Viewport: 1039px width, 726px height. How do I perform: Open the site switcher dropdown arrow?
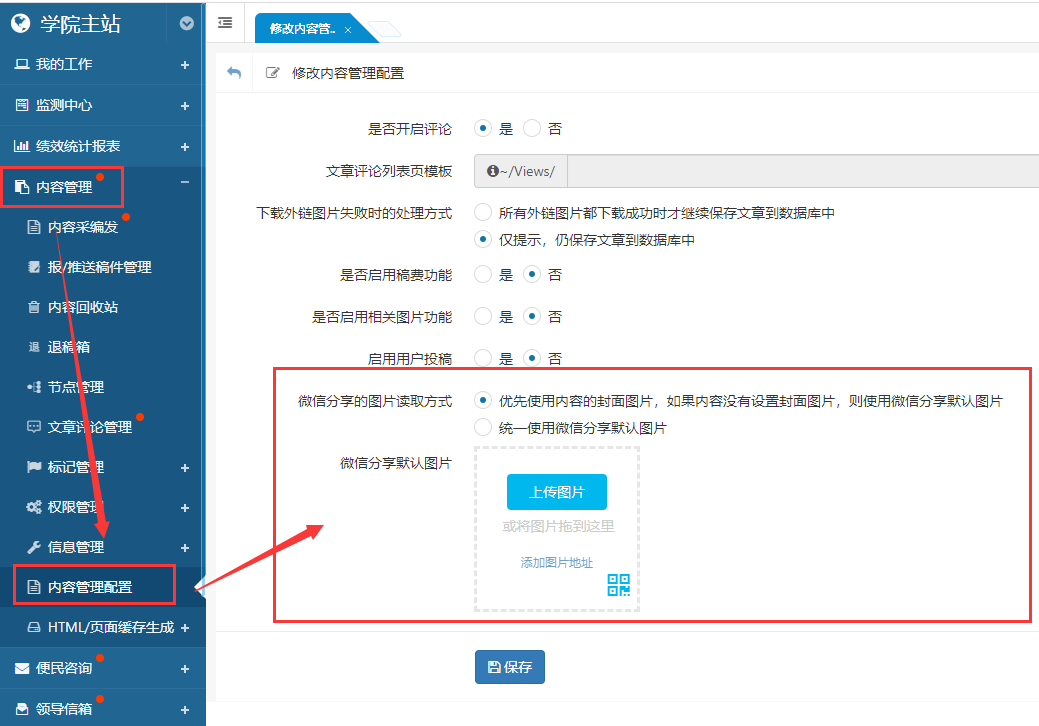coord(186,23)
